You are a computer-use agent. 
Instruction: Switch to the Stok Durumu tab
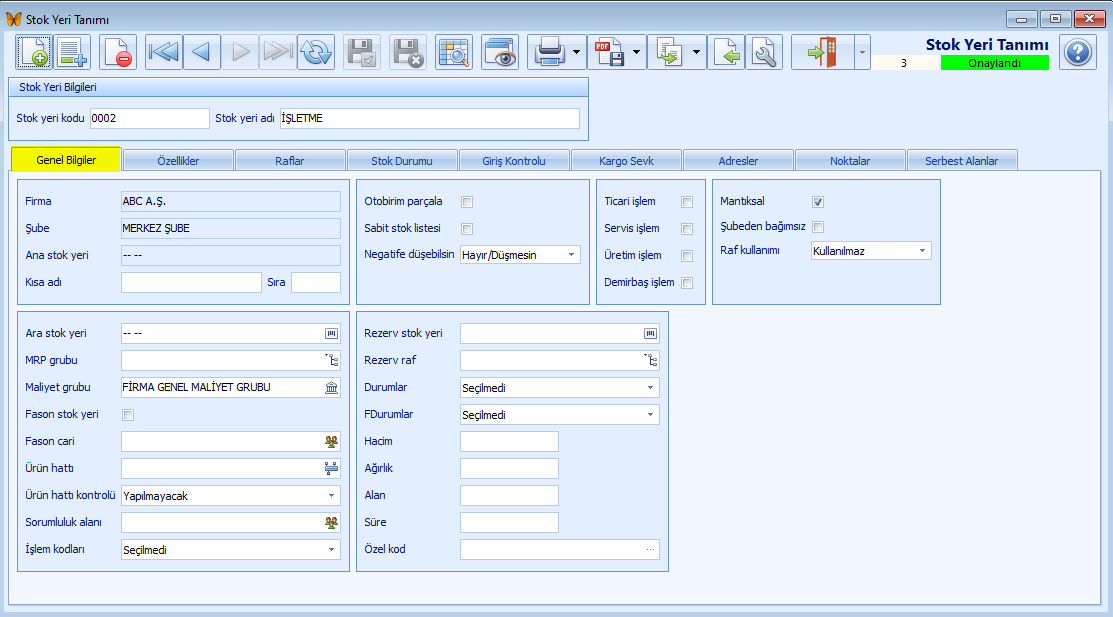coord(402,161)
